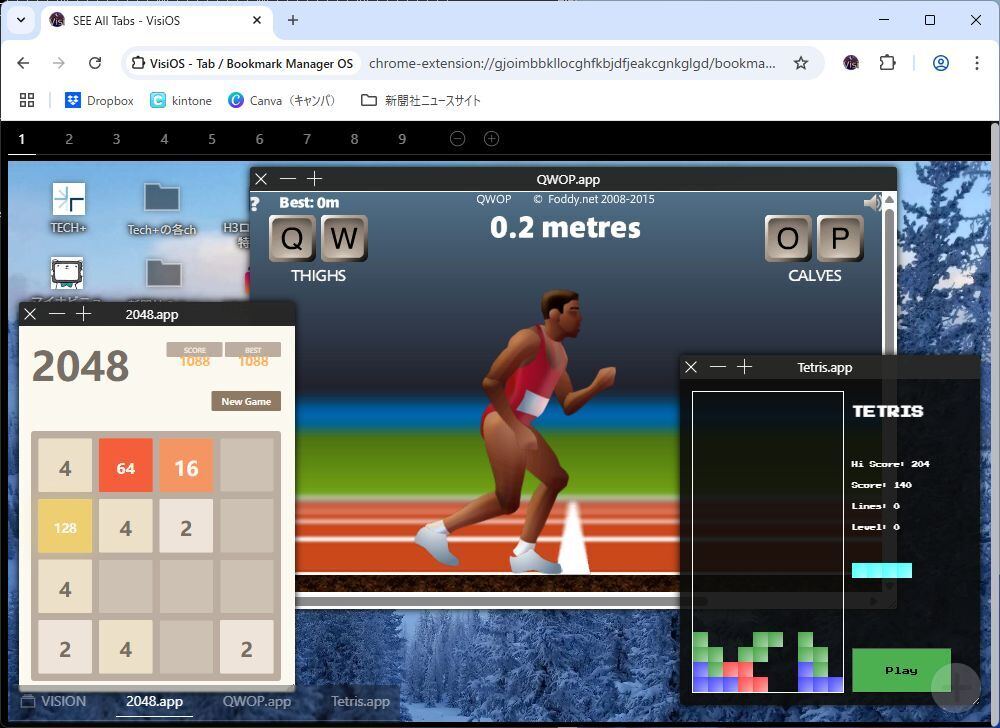Minimize the QWOP.app window

pyautogui.click(x=288, y=179)
